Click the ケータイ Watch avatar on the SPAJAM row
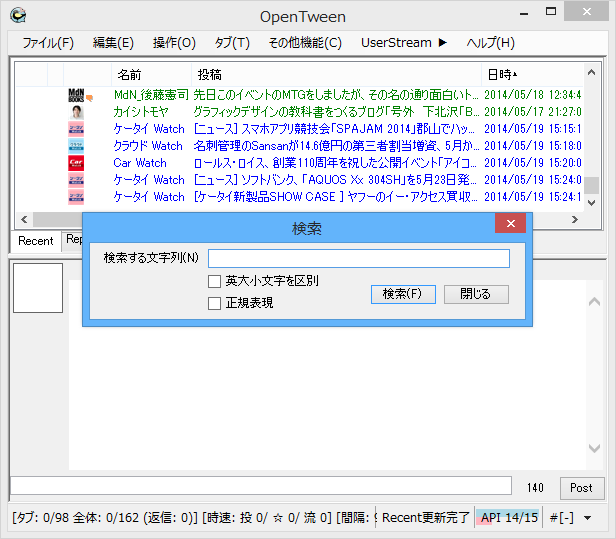 (x=76, y=129)
